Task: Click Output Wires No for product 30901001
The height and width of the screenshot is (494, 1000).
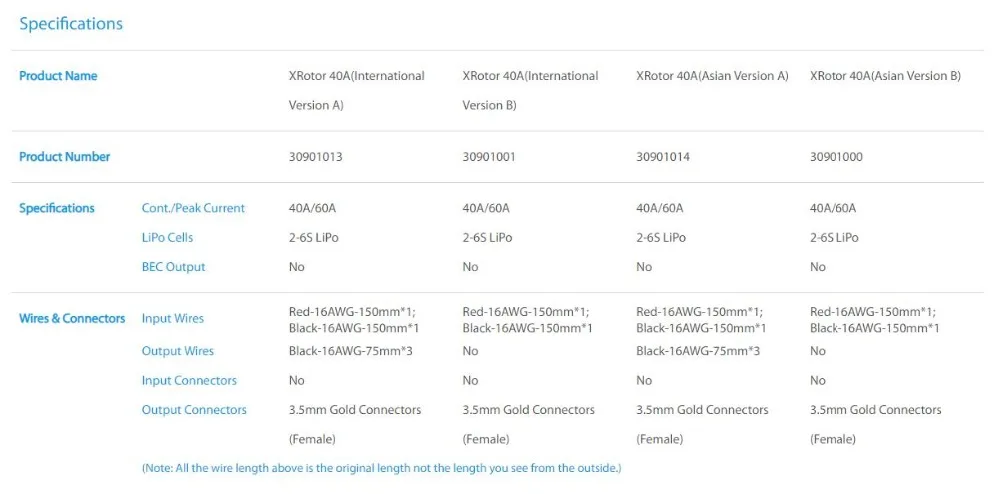Action: click(470, 351)
